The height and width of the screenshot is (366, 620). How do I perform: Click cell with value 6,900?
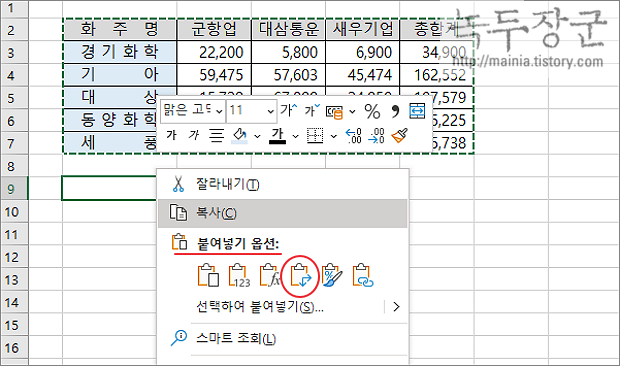363,52
